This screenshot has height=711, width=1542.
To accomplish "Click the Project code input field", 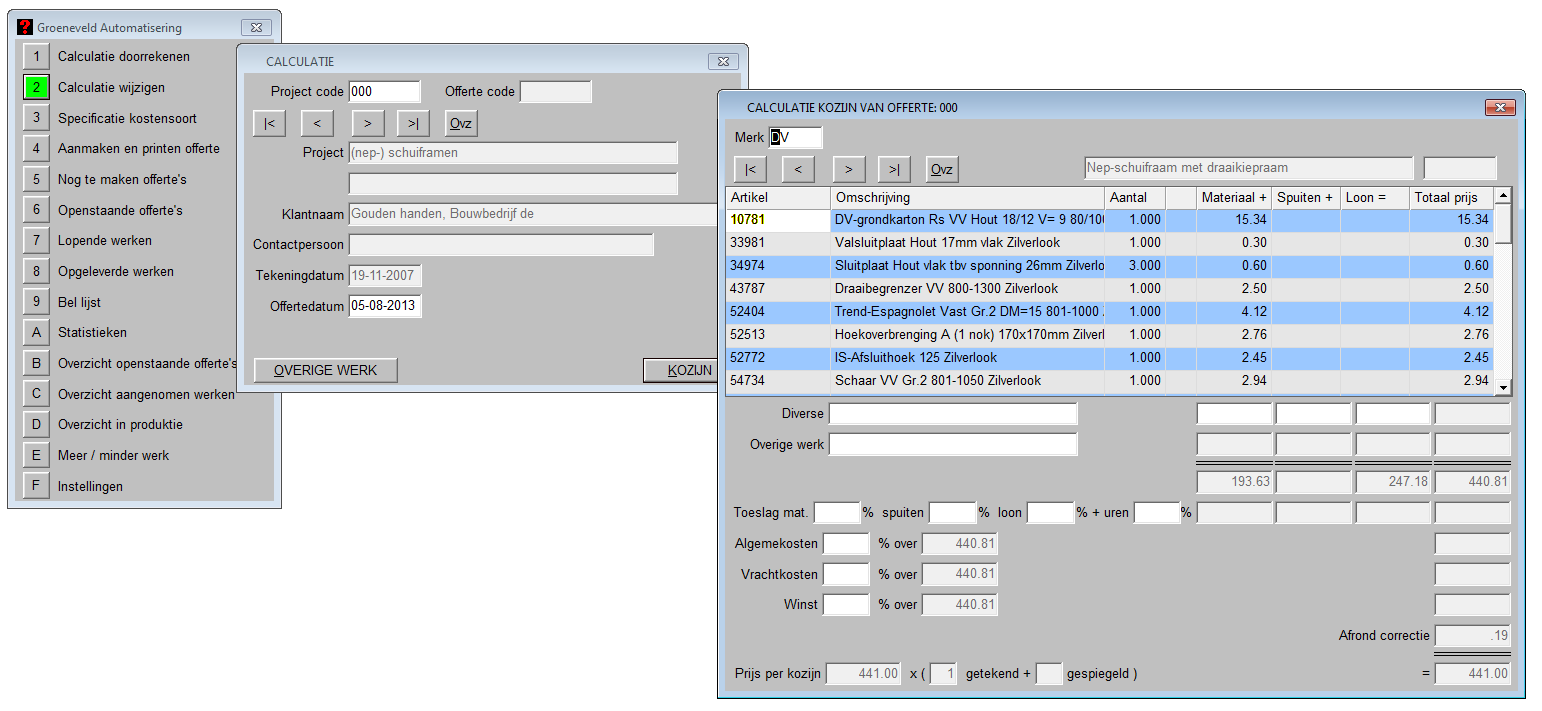I will click(384, 92).
